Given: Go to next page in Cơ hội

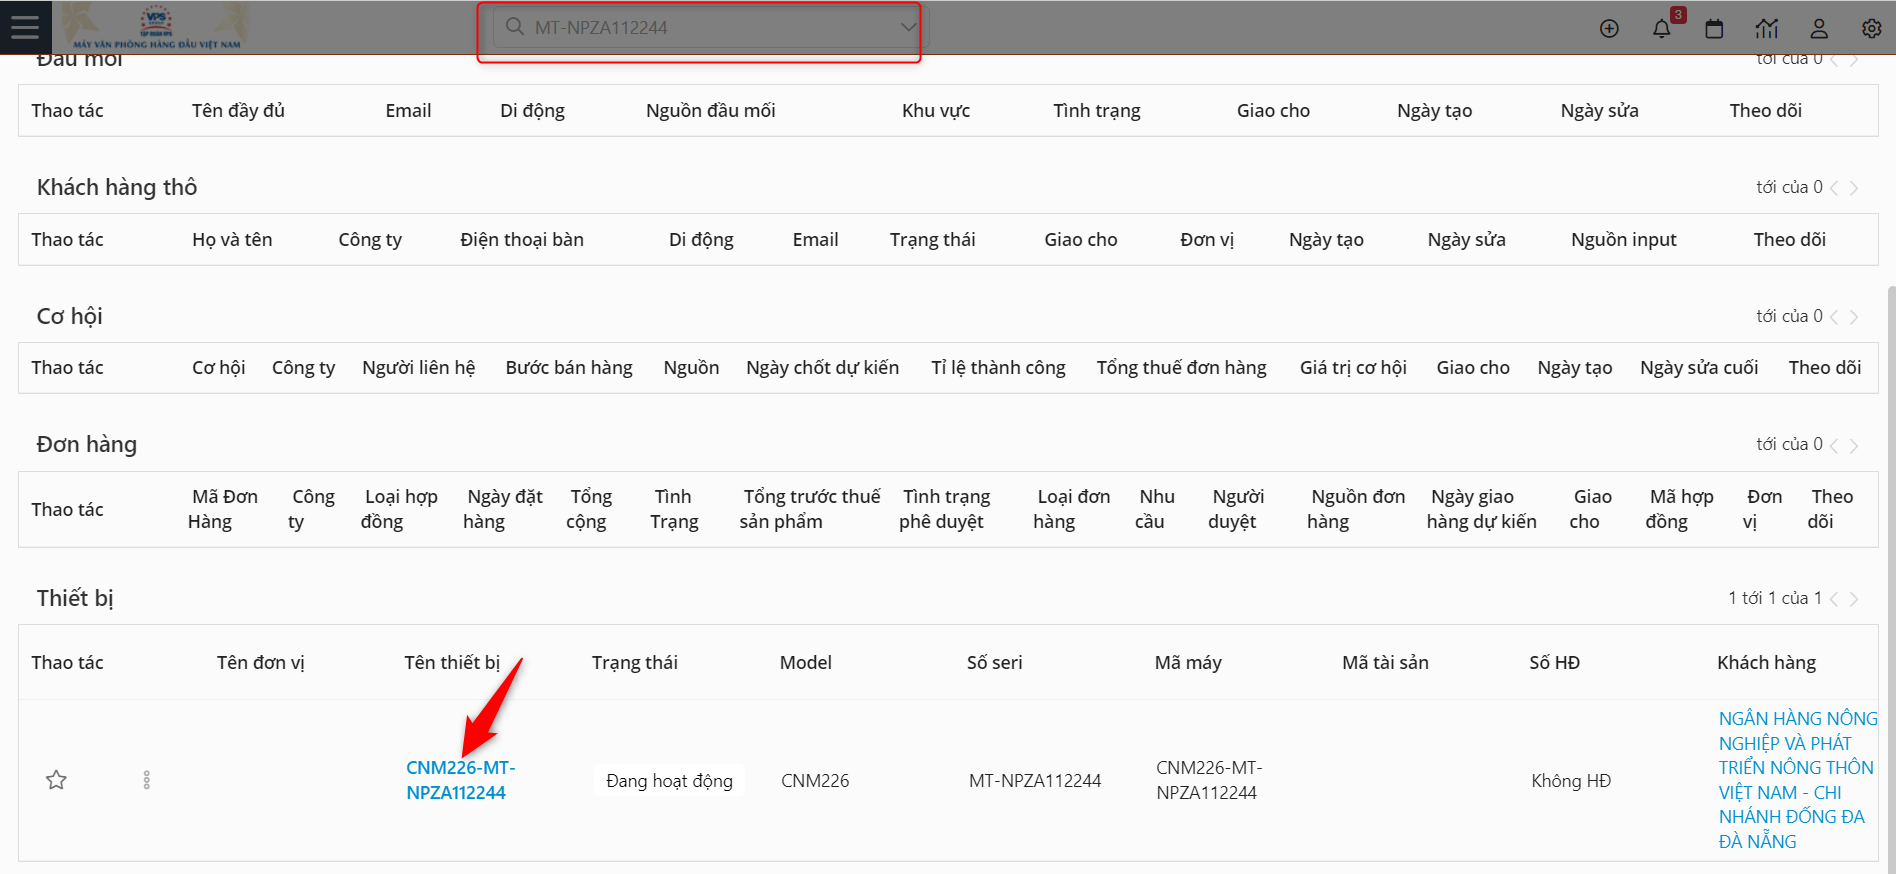Looking at the screenshot, I should [x=1854, y=317].
